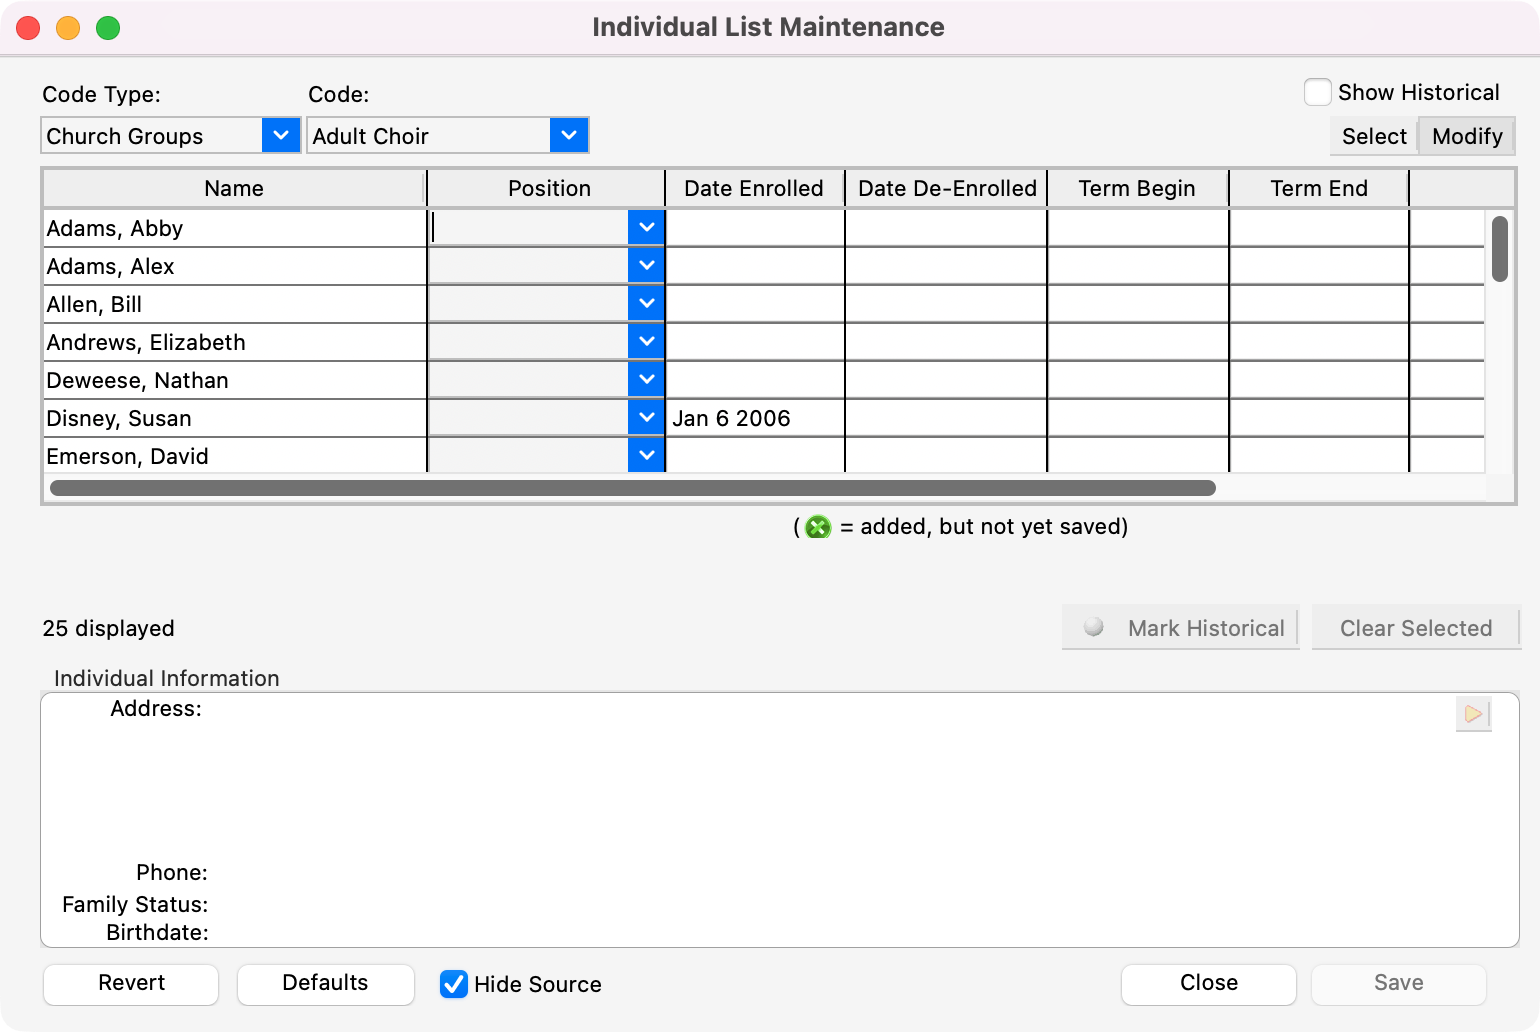1540x1032 pixels.
Task: Click the Mark Historical button
Action: pos(1180,628)
